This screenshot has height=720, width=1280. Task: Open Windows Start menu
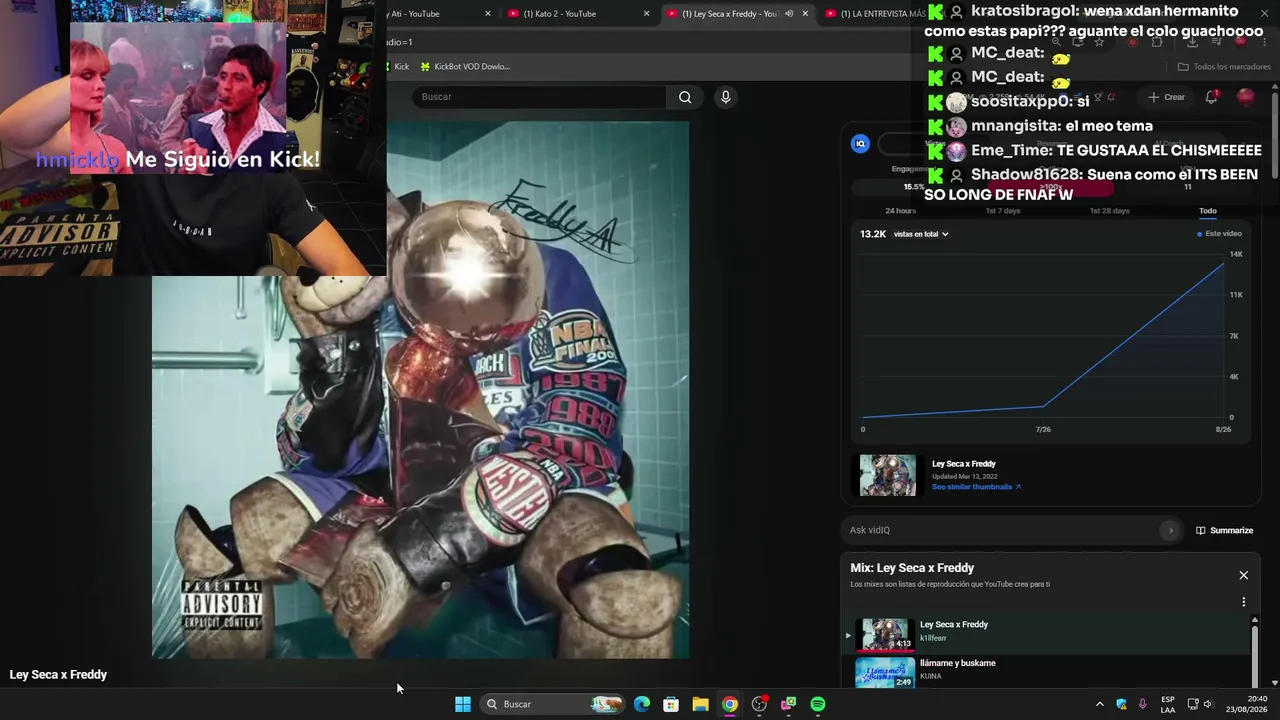(x=463, y=704)
